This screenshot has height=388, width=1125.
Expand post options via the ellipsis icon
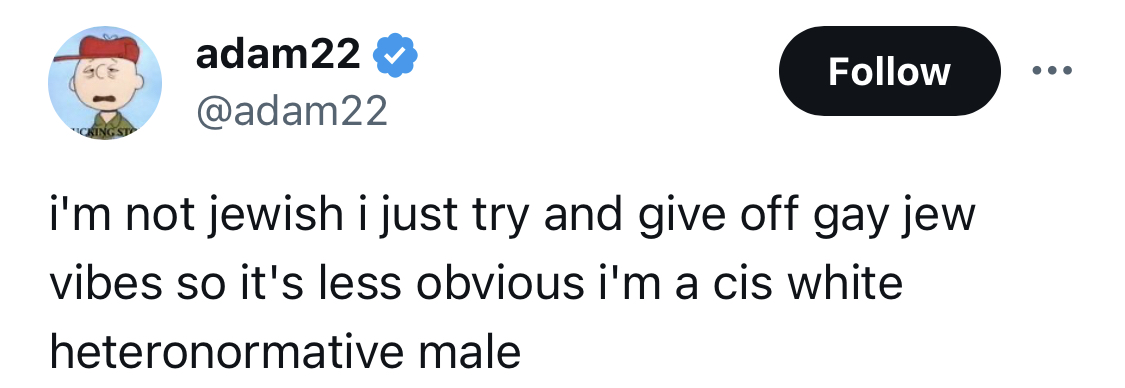[1051, 70]
